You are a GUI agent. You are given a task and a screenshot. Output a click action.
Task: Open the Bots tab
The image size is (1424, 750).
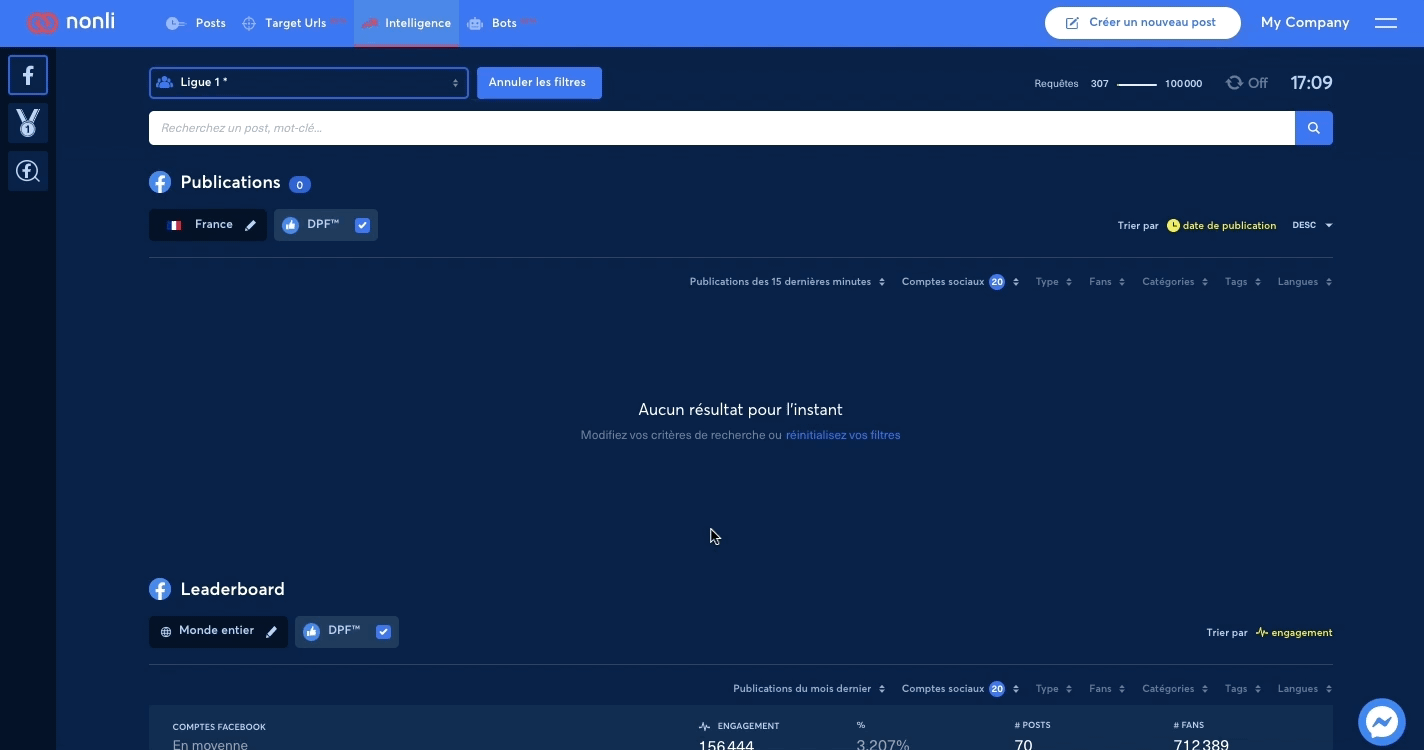500,23
